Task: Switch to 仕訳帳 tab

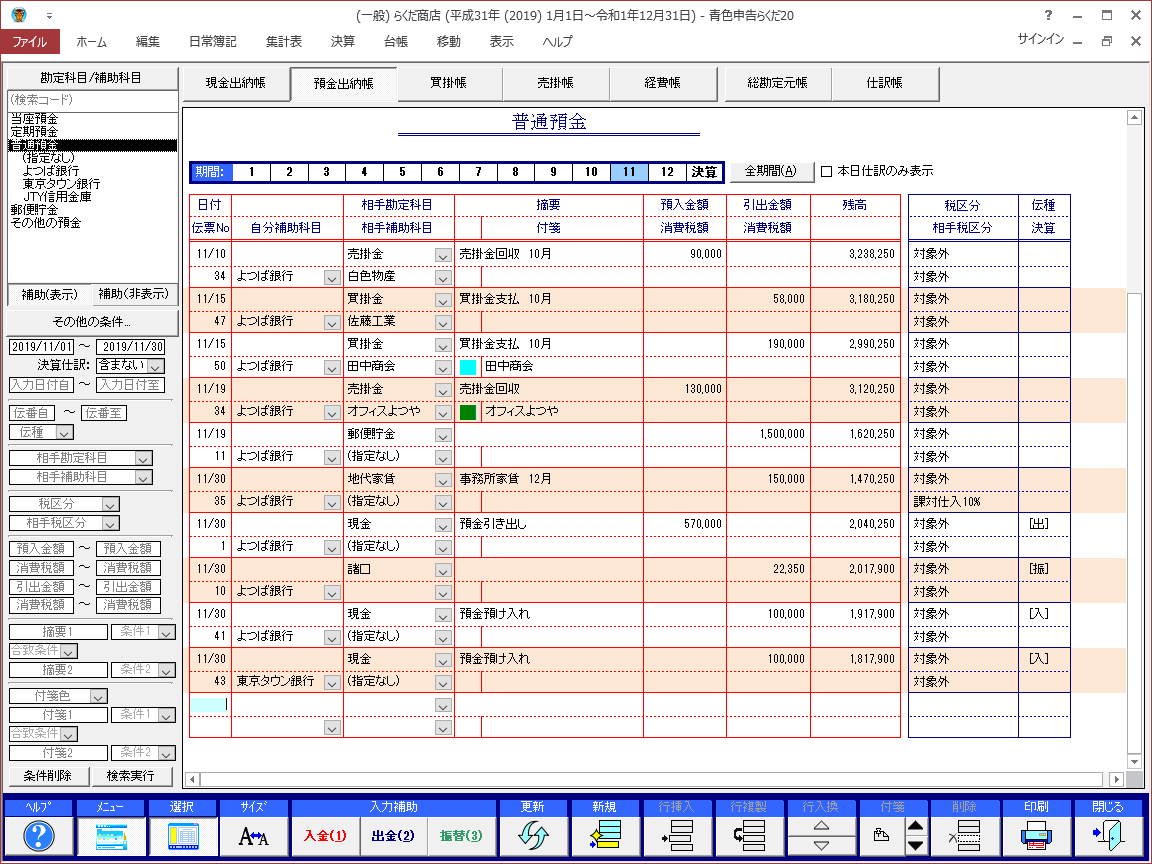Action: [x=885, y=83]
